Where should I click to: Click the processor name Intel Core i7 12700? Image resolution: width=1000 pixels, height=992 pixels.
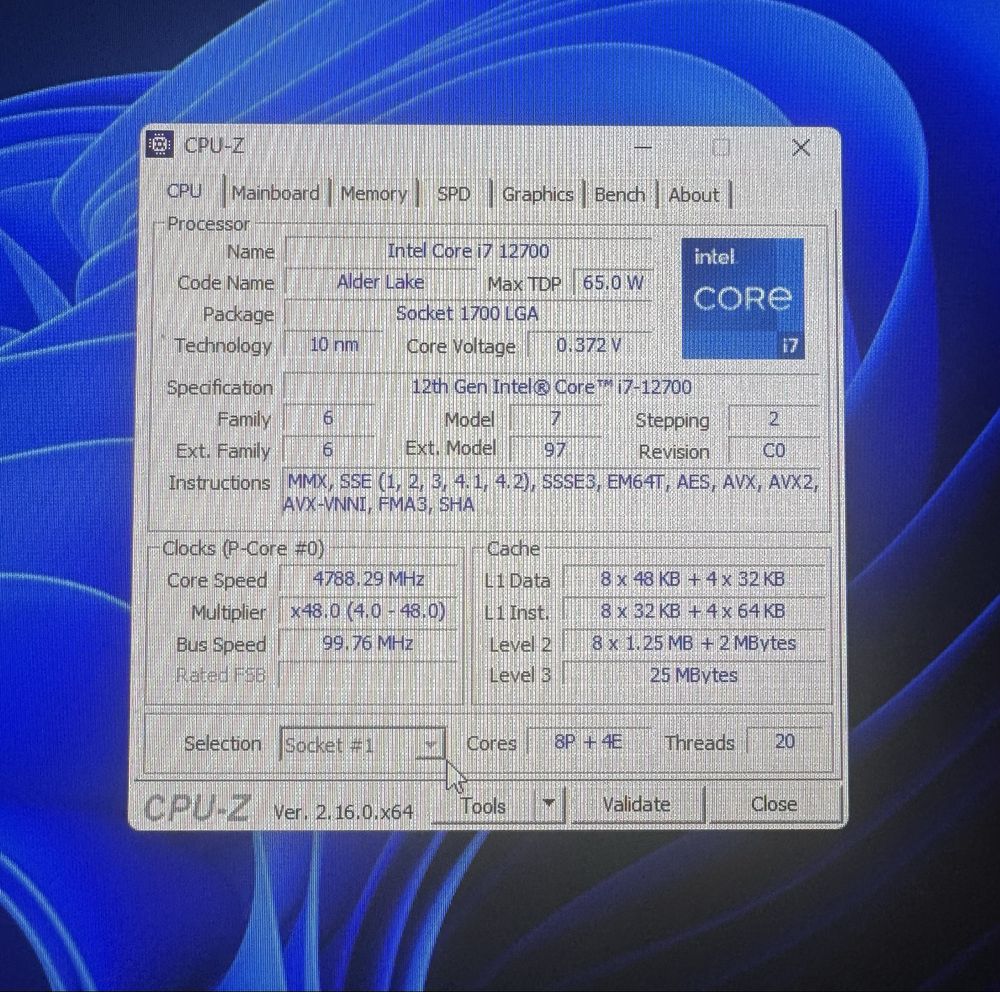(468, 251)
